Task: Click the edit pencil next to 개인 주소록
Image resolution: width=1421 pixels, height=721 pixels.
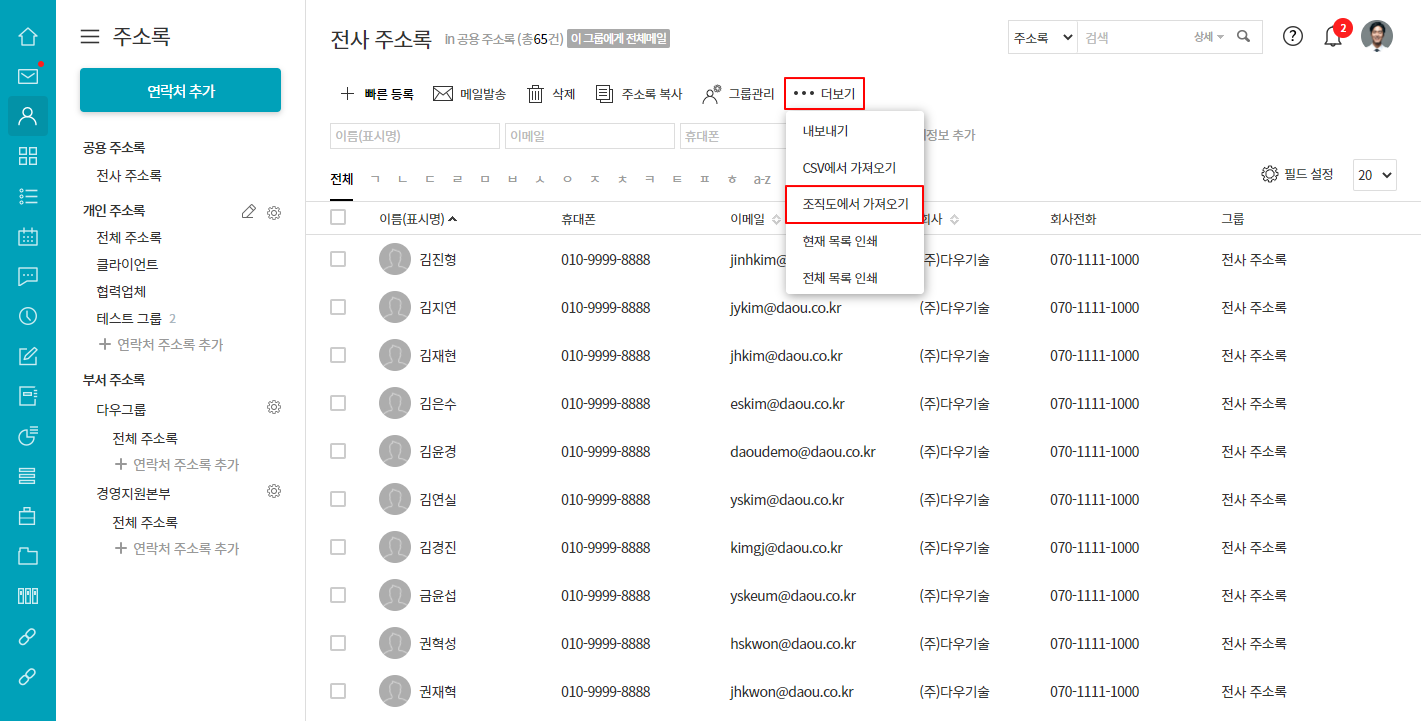Action: coord(249,211)
